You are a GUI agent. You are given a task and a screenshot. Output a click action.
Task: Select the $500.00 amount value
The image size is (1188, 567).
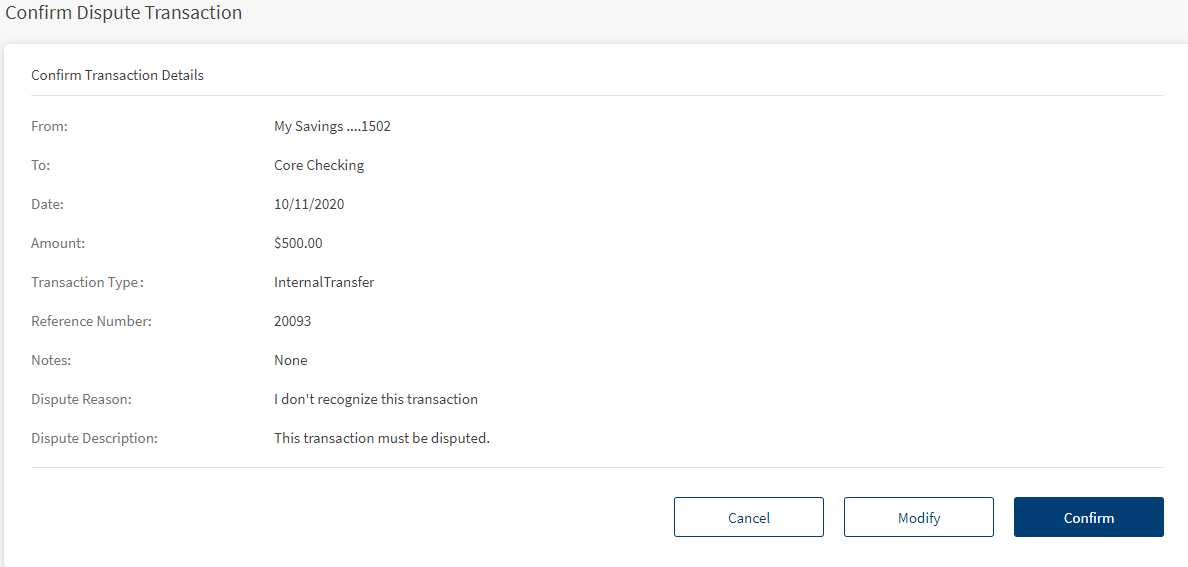click(298, 243)
